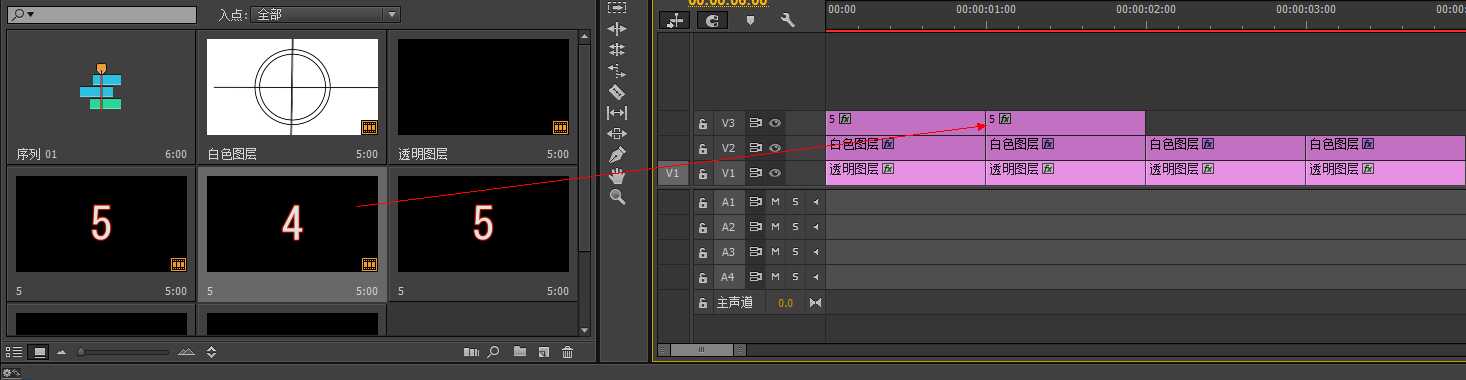Open the Find magnifier in project panel

(493, 352)
